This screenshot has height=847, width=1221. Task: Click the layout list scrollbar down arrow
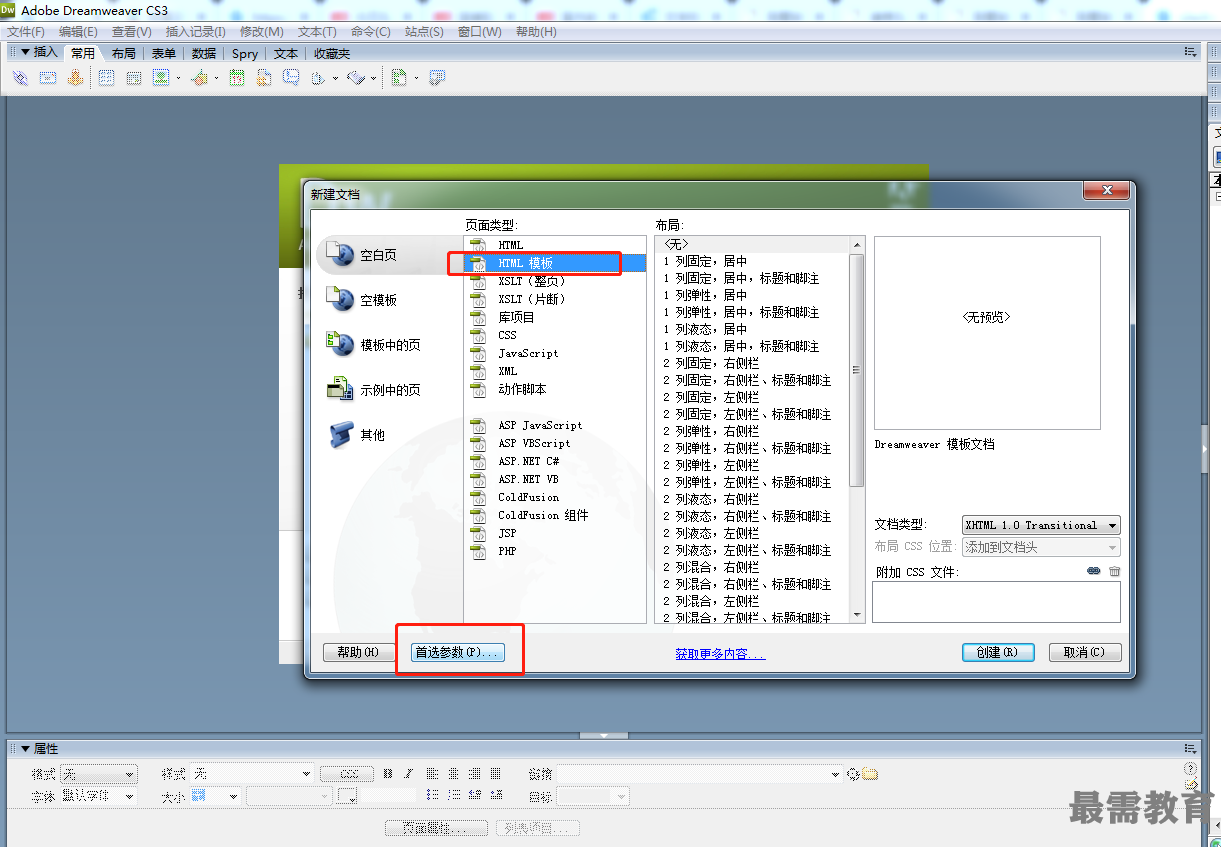coord(857,615)
